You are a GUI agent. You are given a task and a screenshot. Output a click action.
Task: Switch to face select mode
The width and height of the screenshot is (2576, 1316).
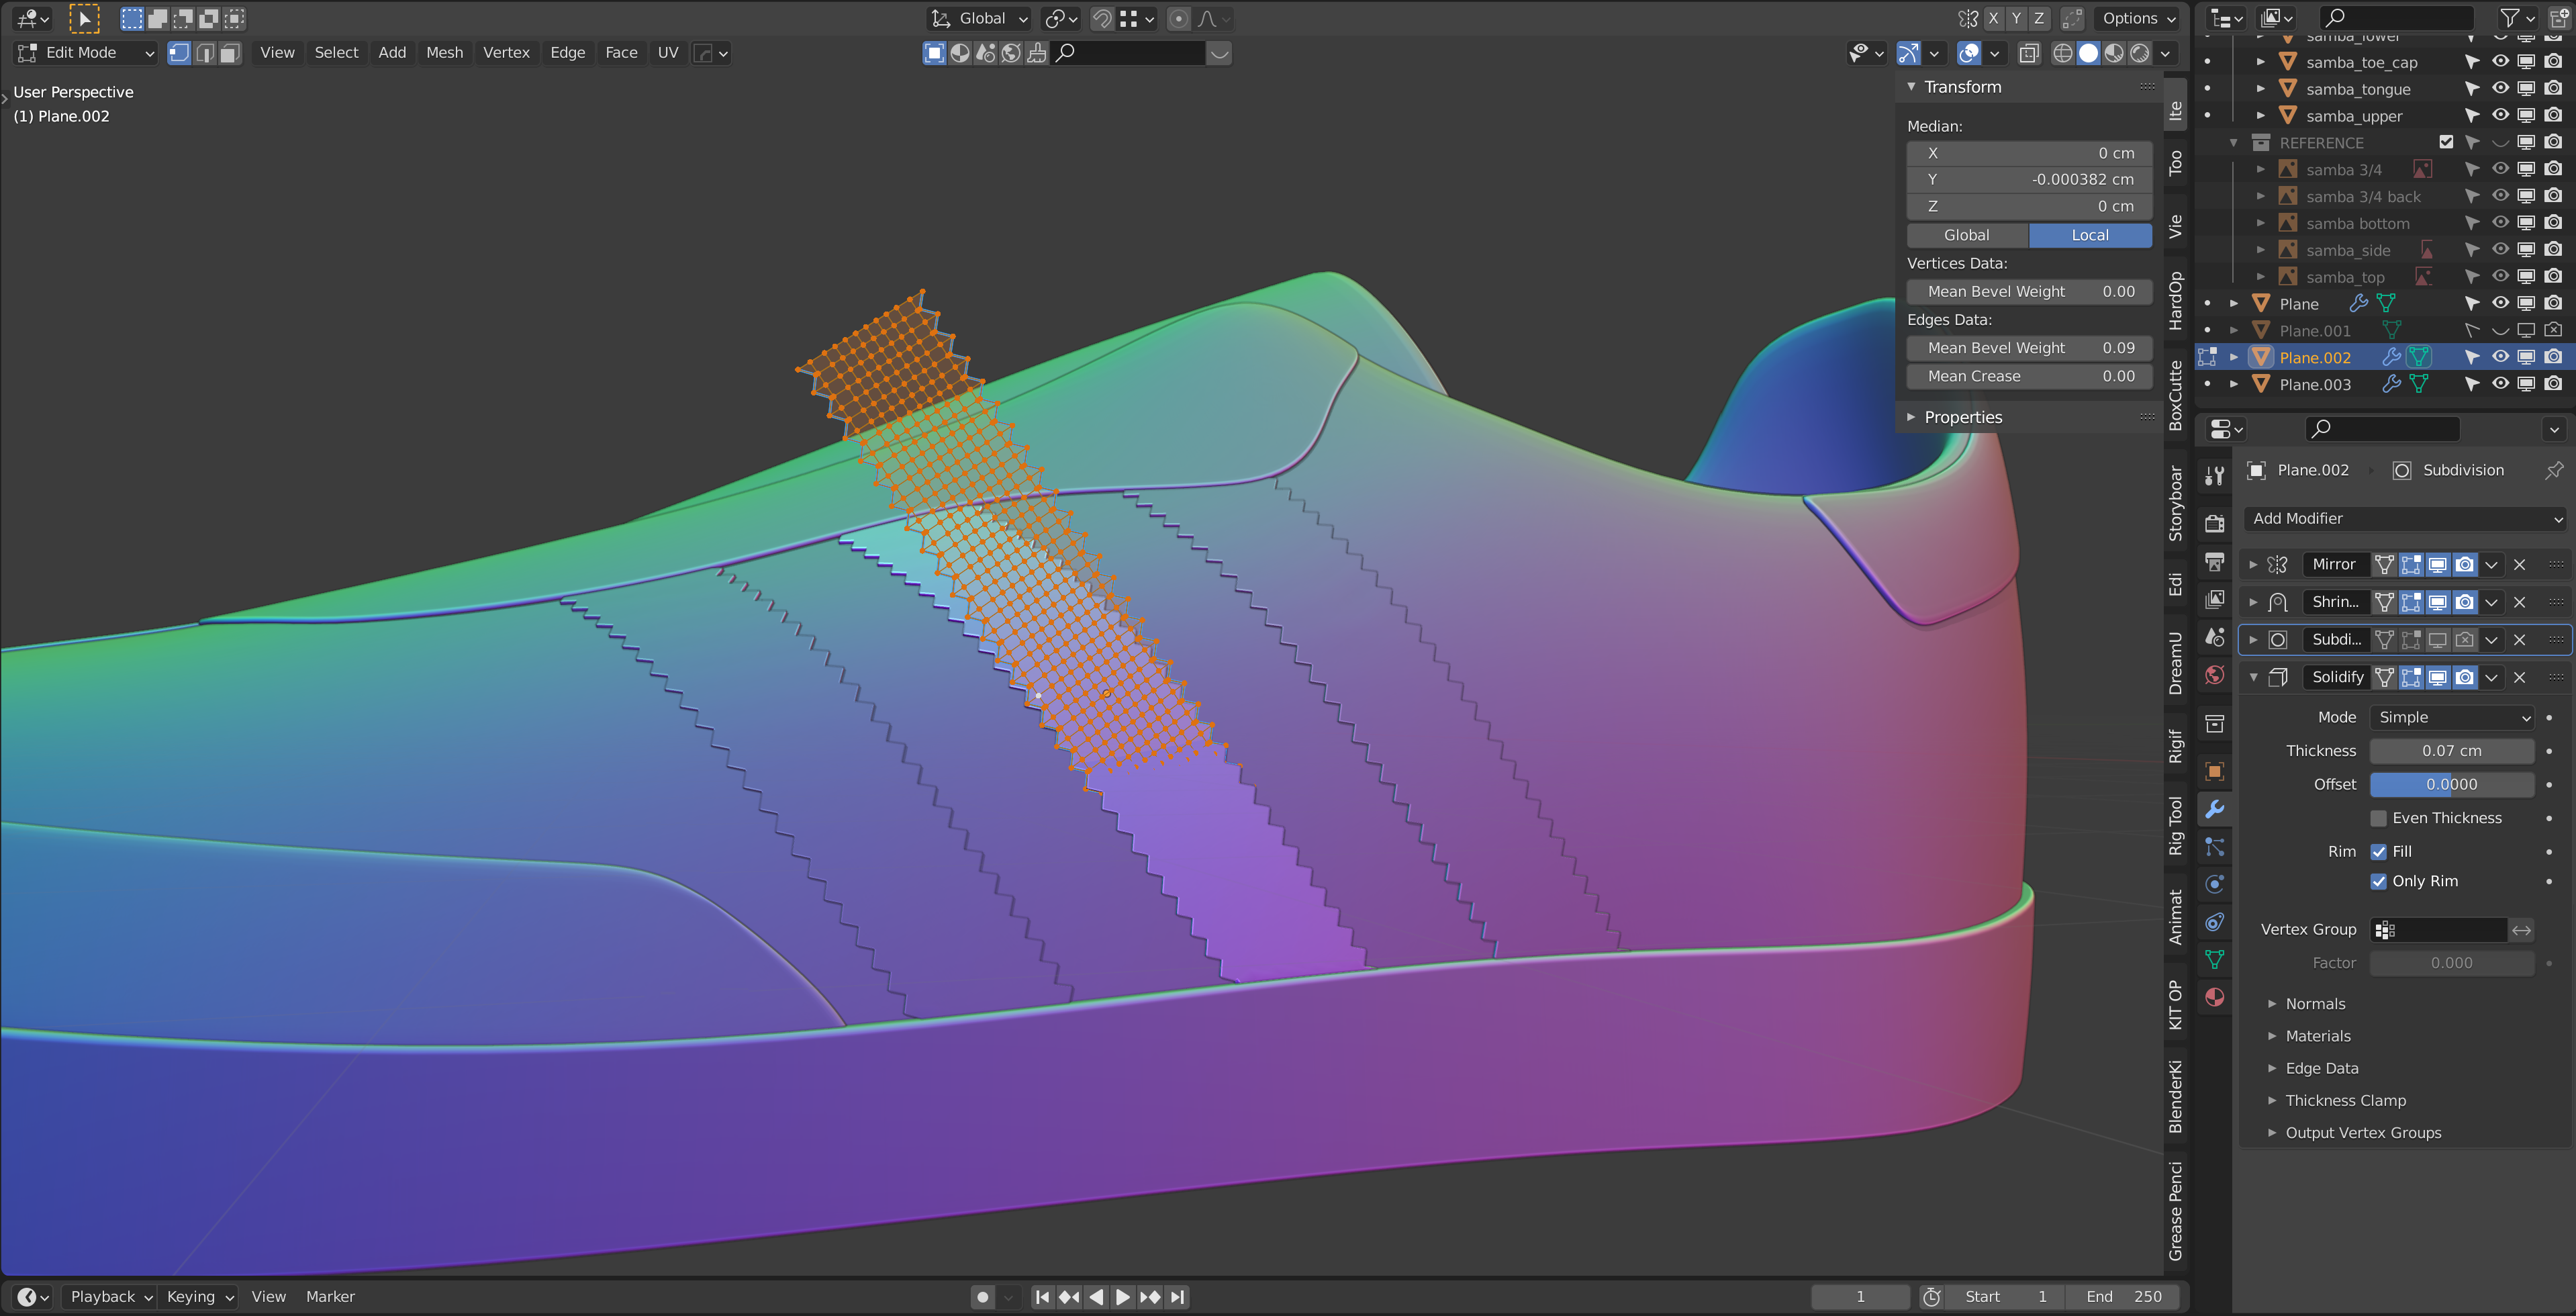point(230,53)
